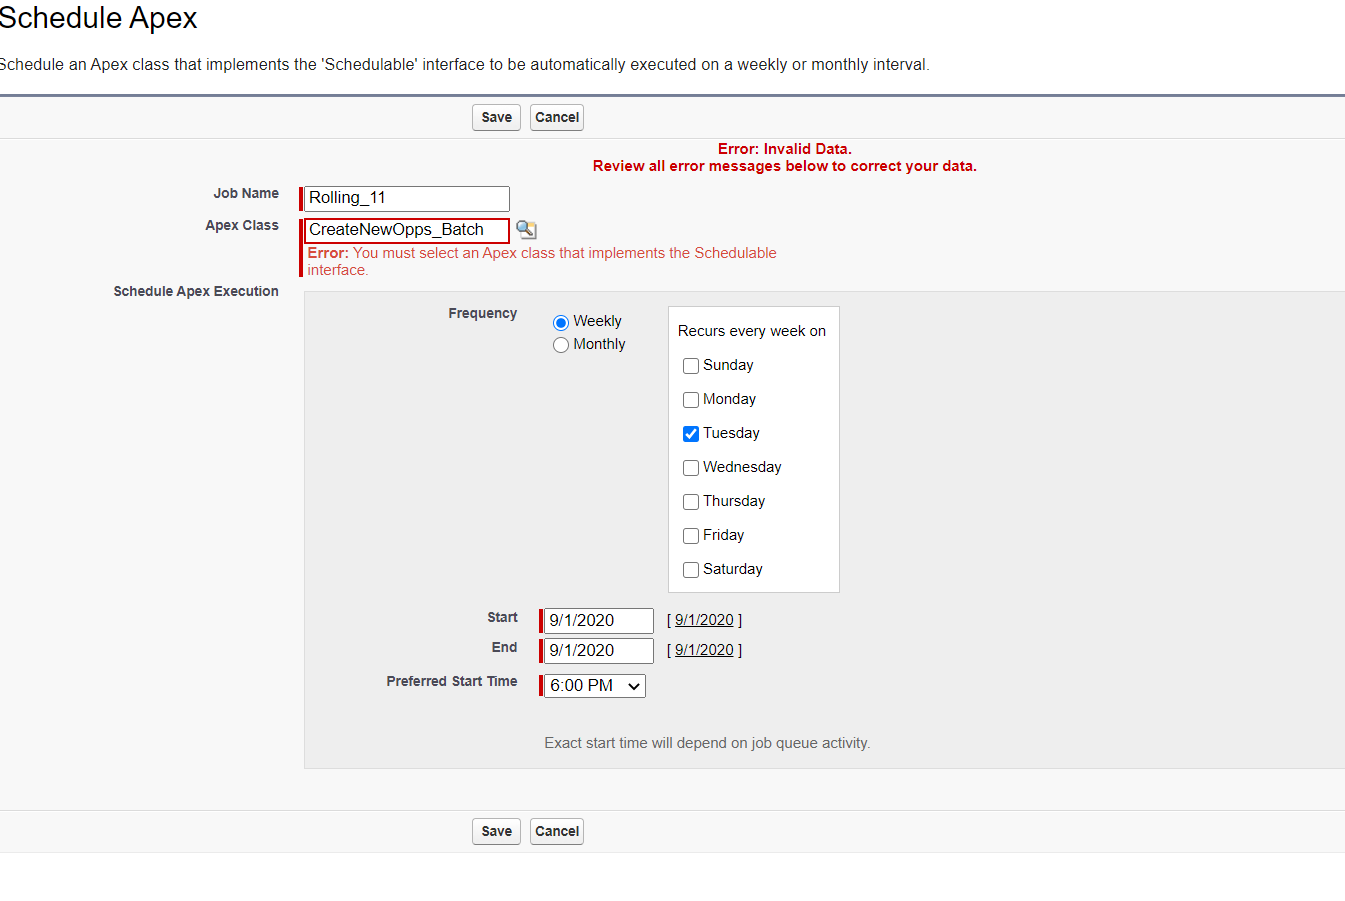Select the Weekly frequency radio button
1345x901 pixels.
[x=561, y=322]
